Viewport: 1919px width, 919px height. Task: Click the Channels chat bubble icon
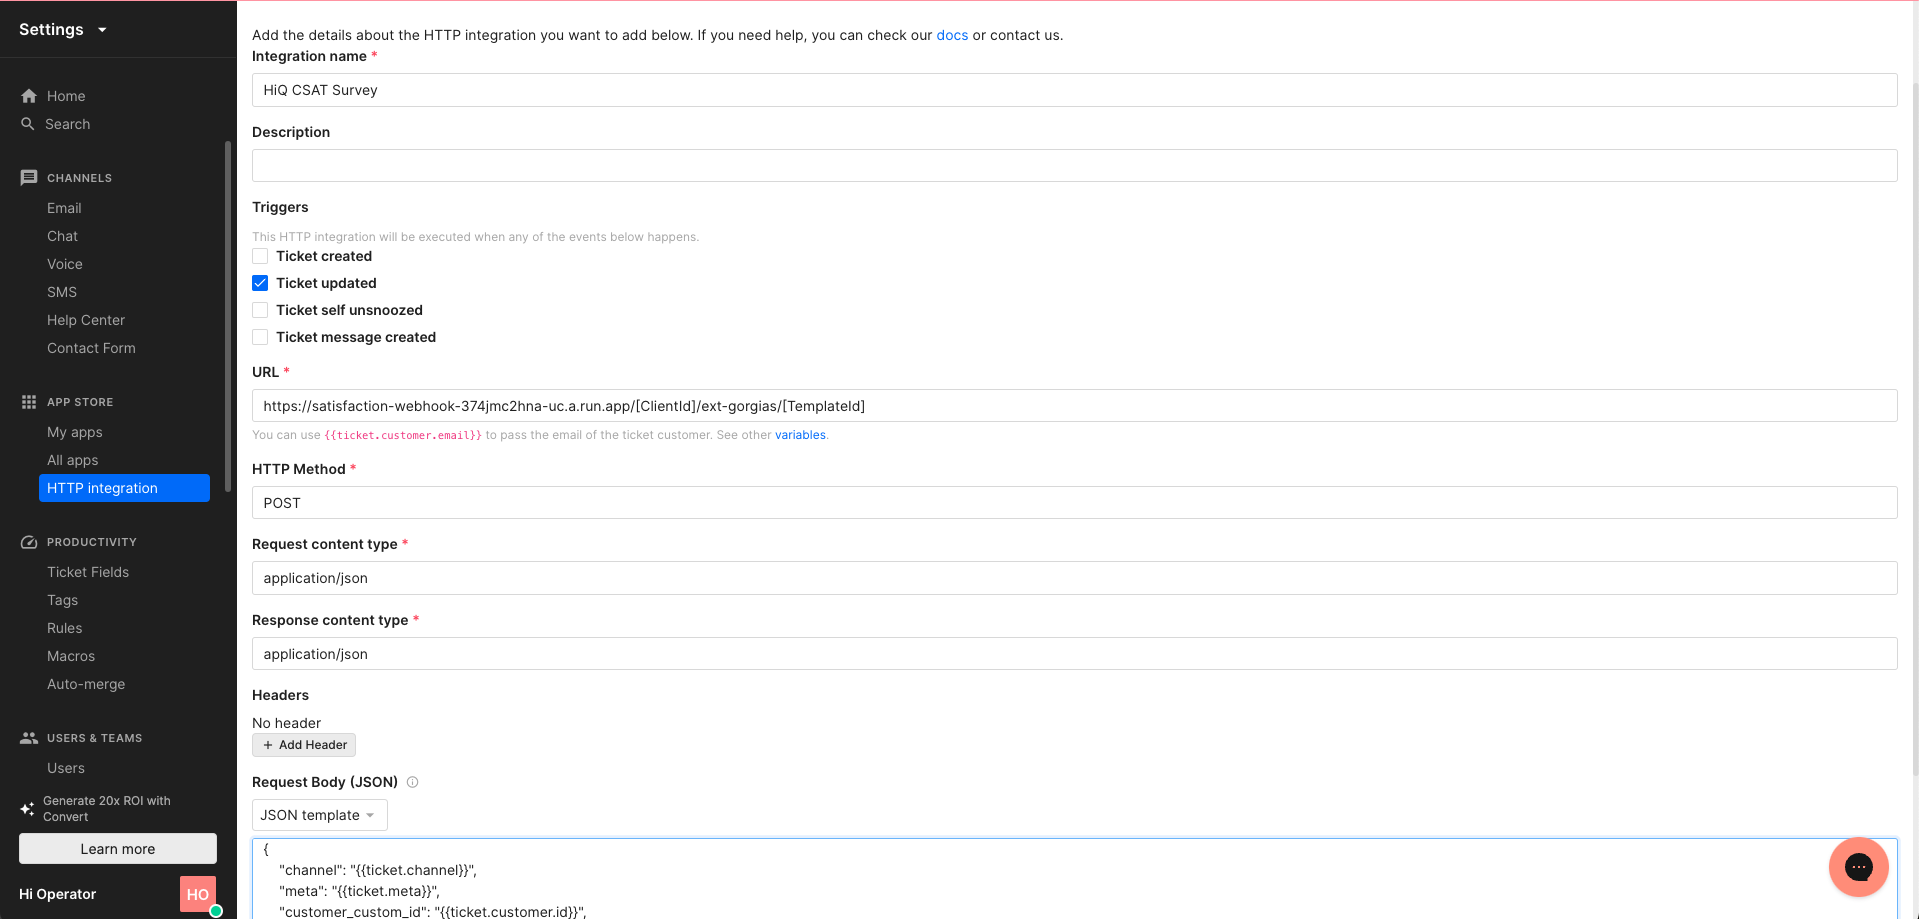[x=29, y=178]
